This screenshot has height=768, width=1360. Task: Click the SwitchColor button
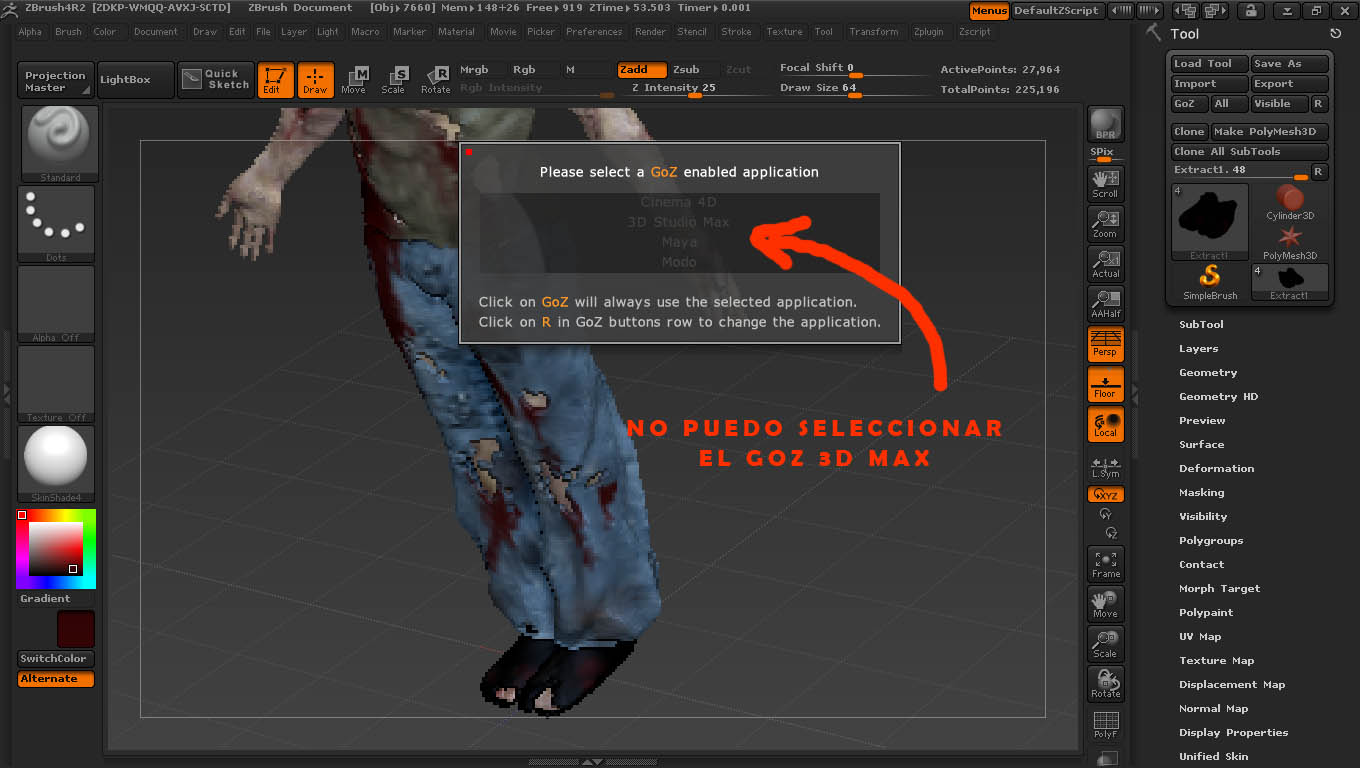point(56,658)
